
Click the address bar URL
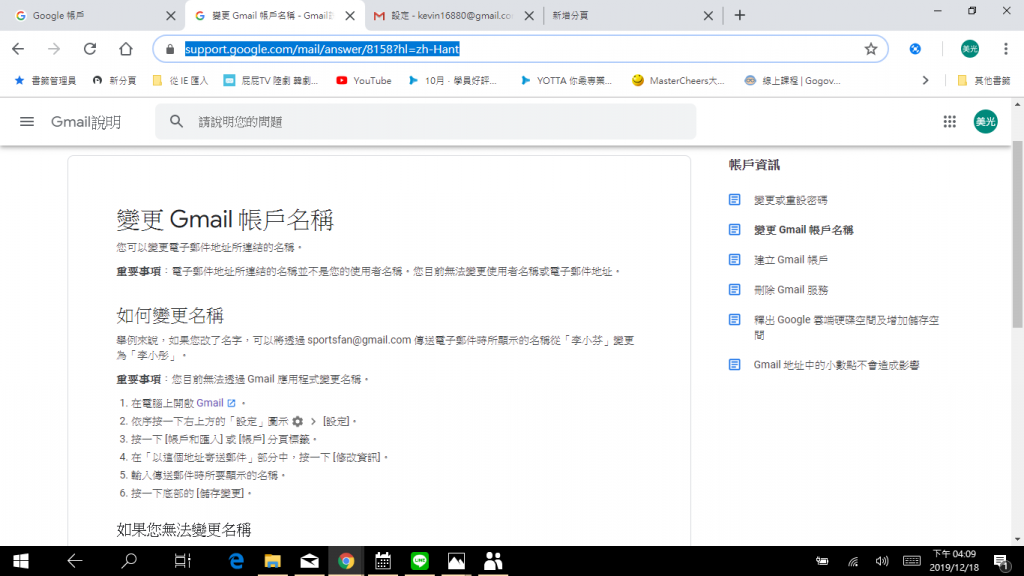[x=322, y=49]
